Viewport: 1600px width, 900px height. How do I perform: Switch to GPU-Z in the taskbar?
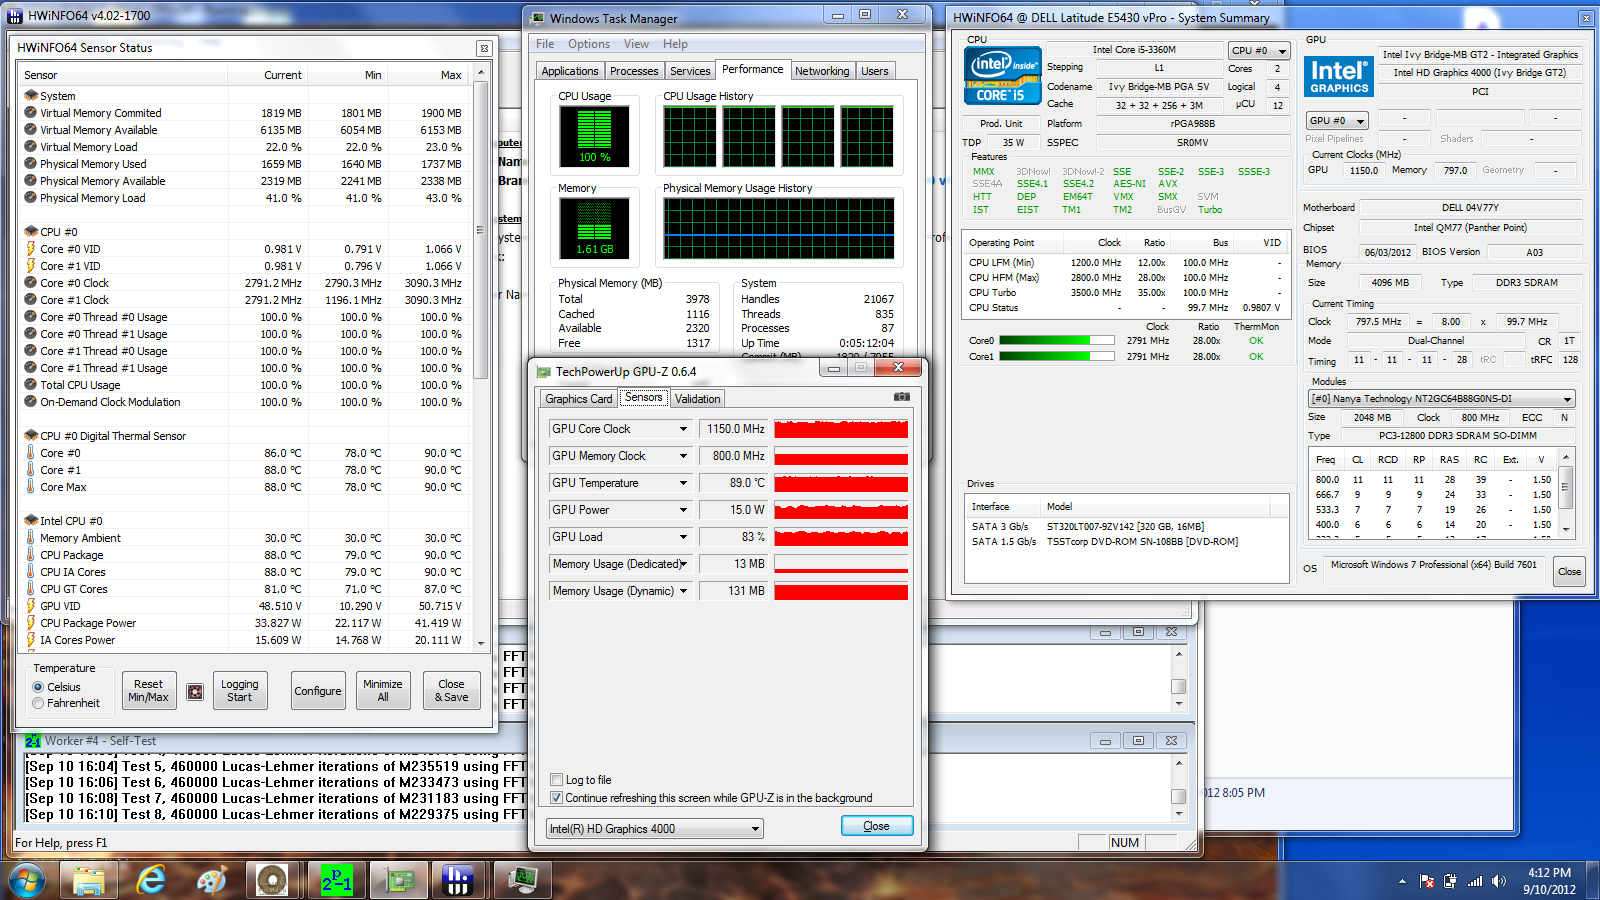tap(399, 881)
